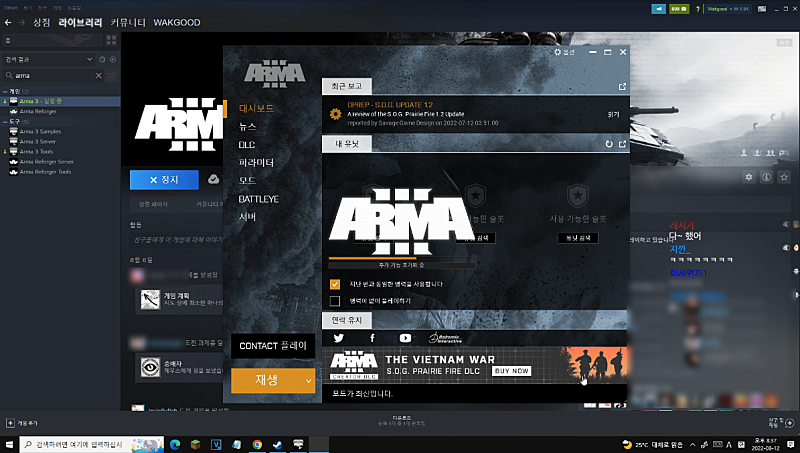800x453 pixels.
Task: Go to Steam Store tab
Action: tap(42, 22)
